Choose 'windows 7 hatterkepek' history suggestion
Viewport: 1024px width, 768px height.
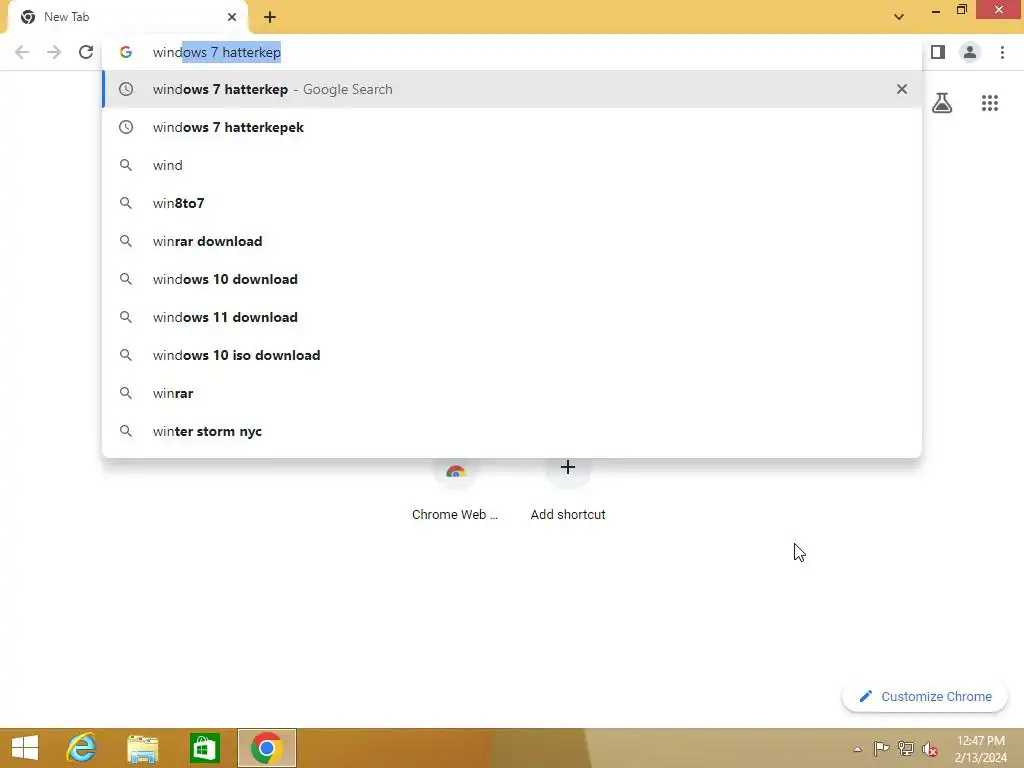(x=512, y=127)
